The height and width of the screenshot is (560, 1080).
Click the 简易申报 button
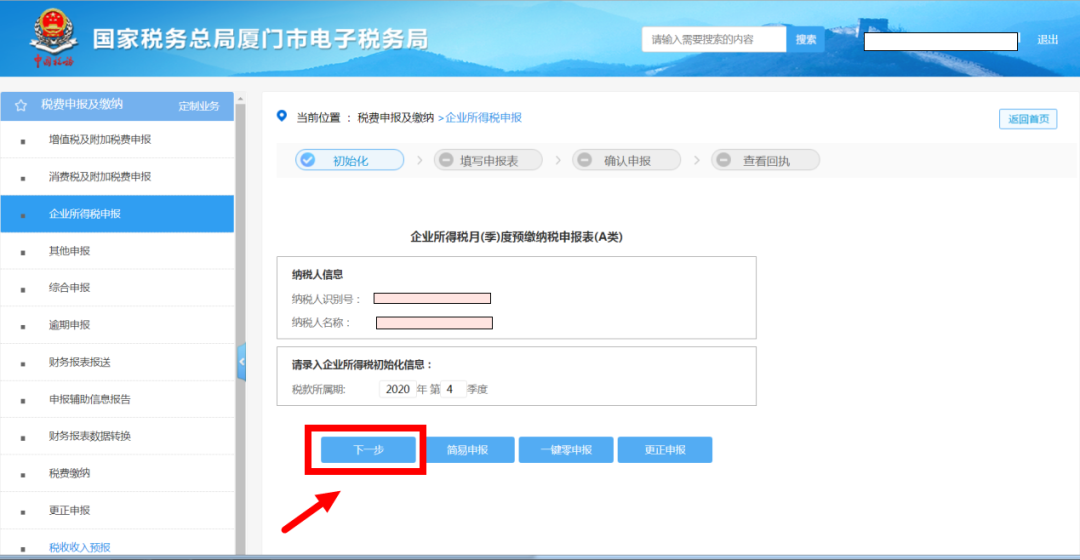[467, 450]
